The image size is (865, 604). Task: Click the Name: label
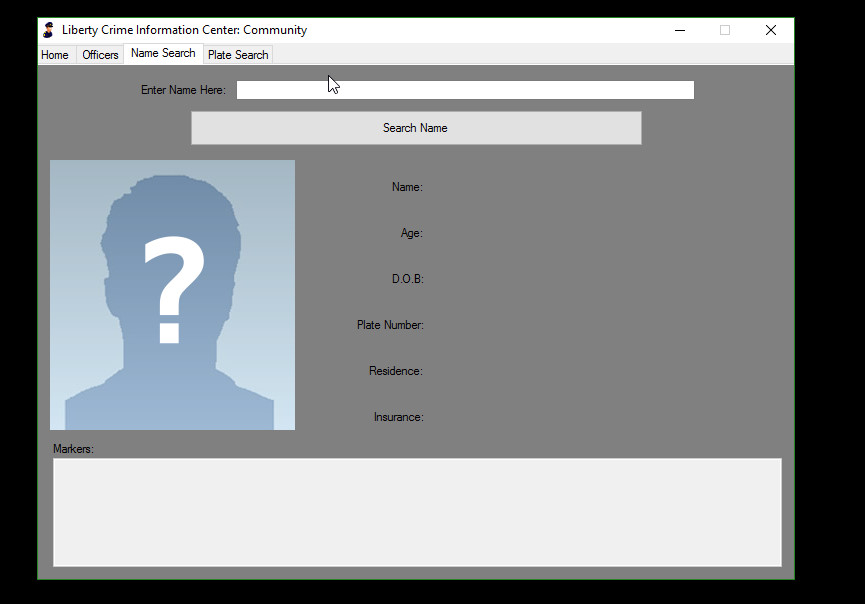(407, 187)
